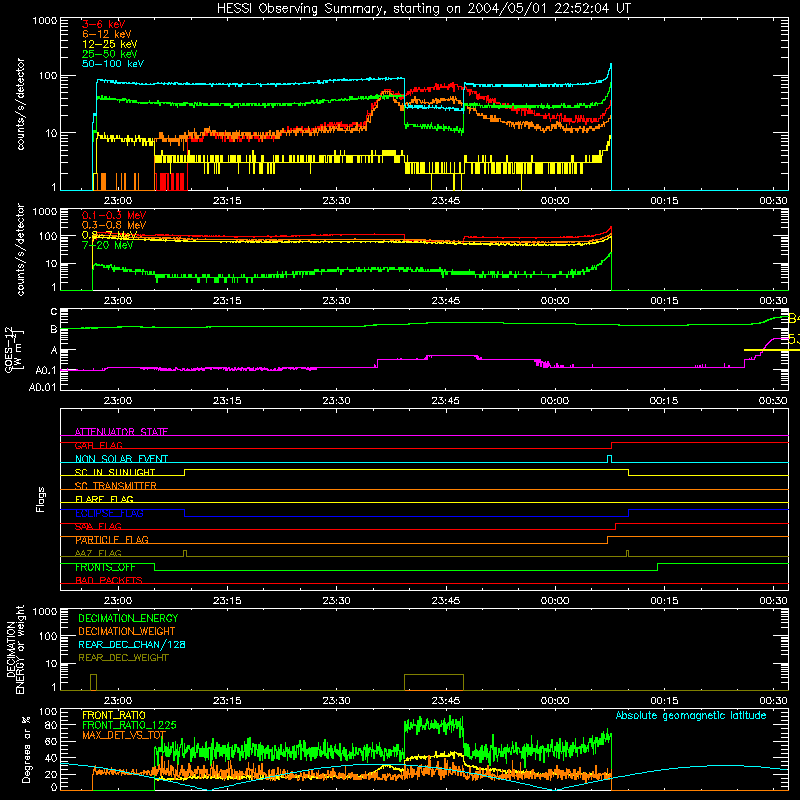The height and width of the screenshot is (800, 800).
Task: Click the 0.8-7 MeV legend label
Action: point(110,235)
